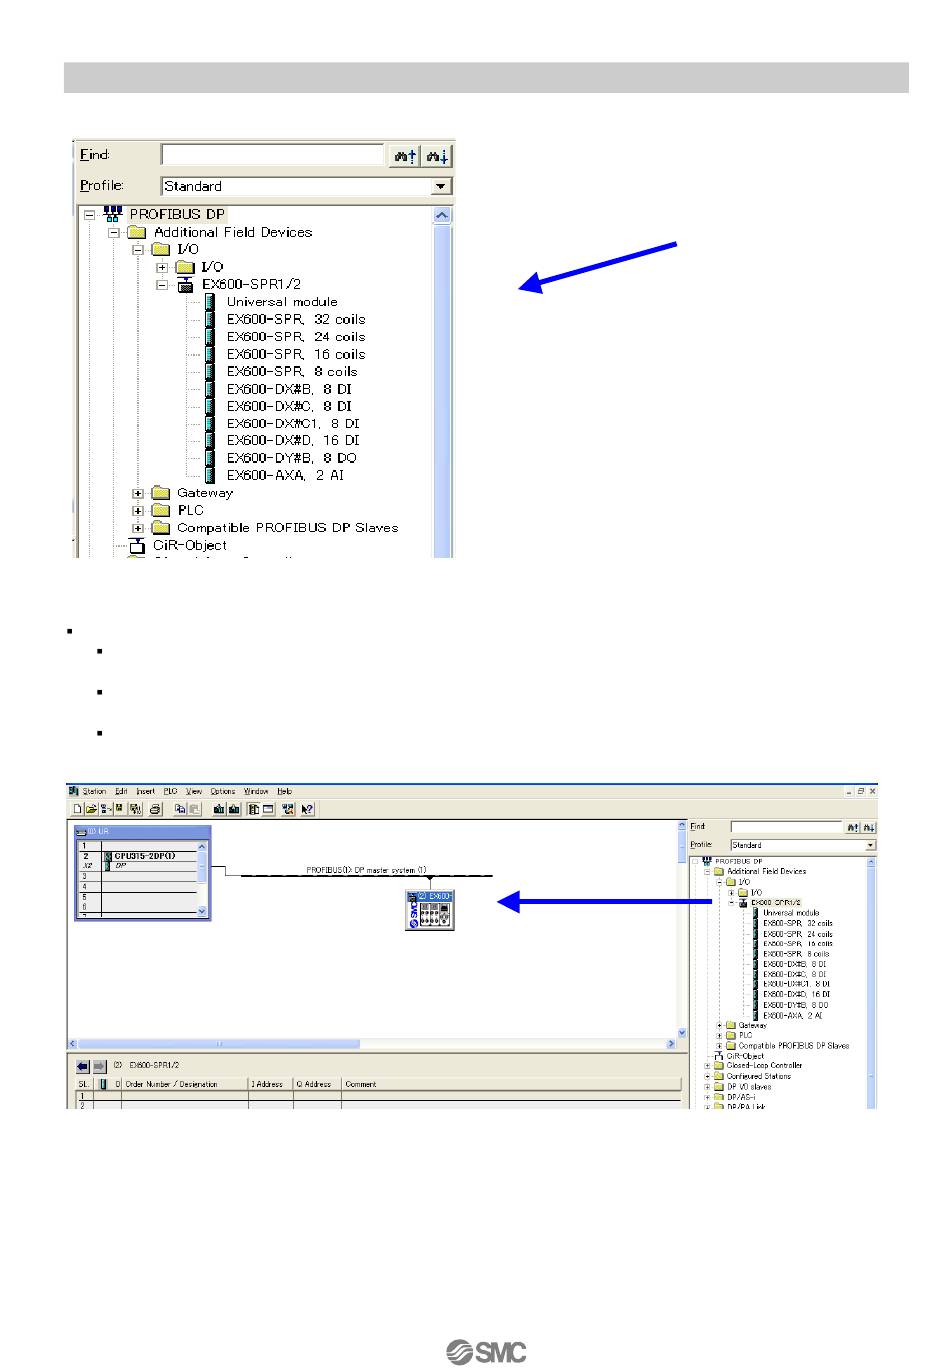
Task: Click the Q Address column header
Action: pyautogui.click(x=317, y=1084)
